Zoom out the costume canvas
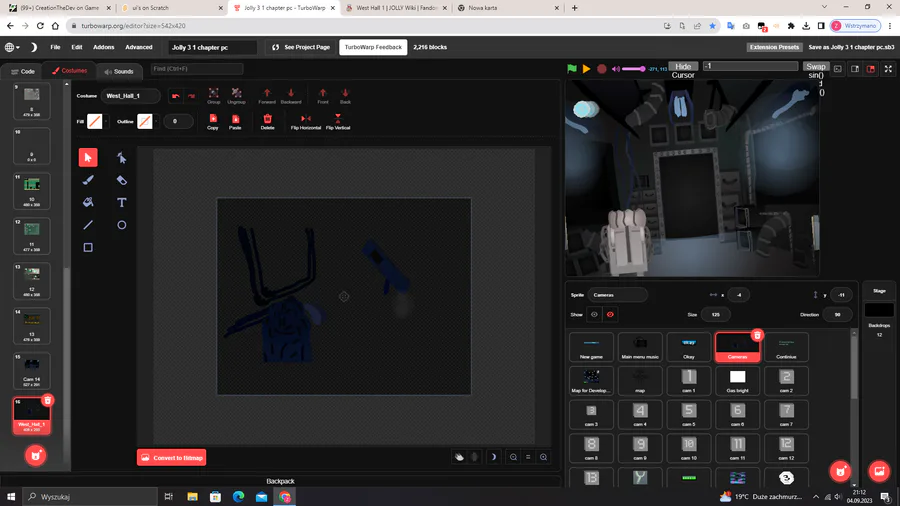Image resolution: width=900 pixels, height=506 pixels. click(513, 457)
